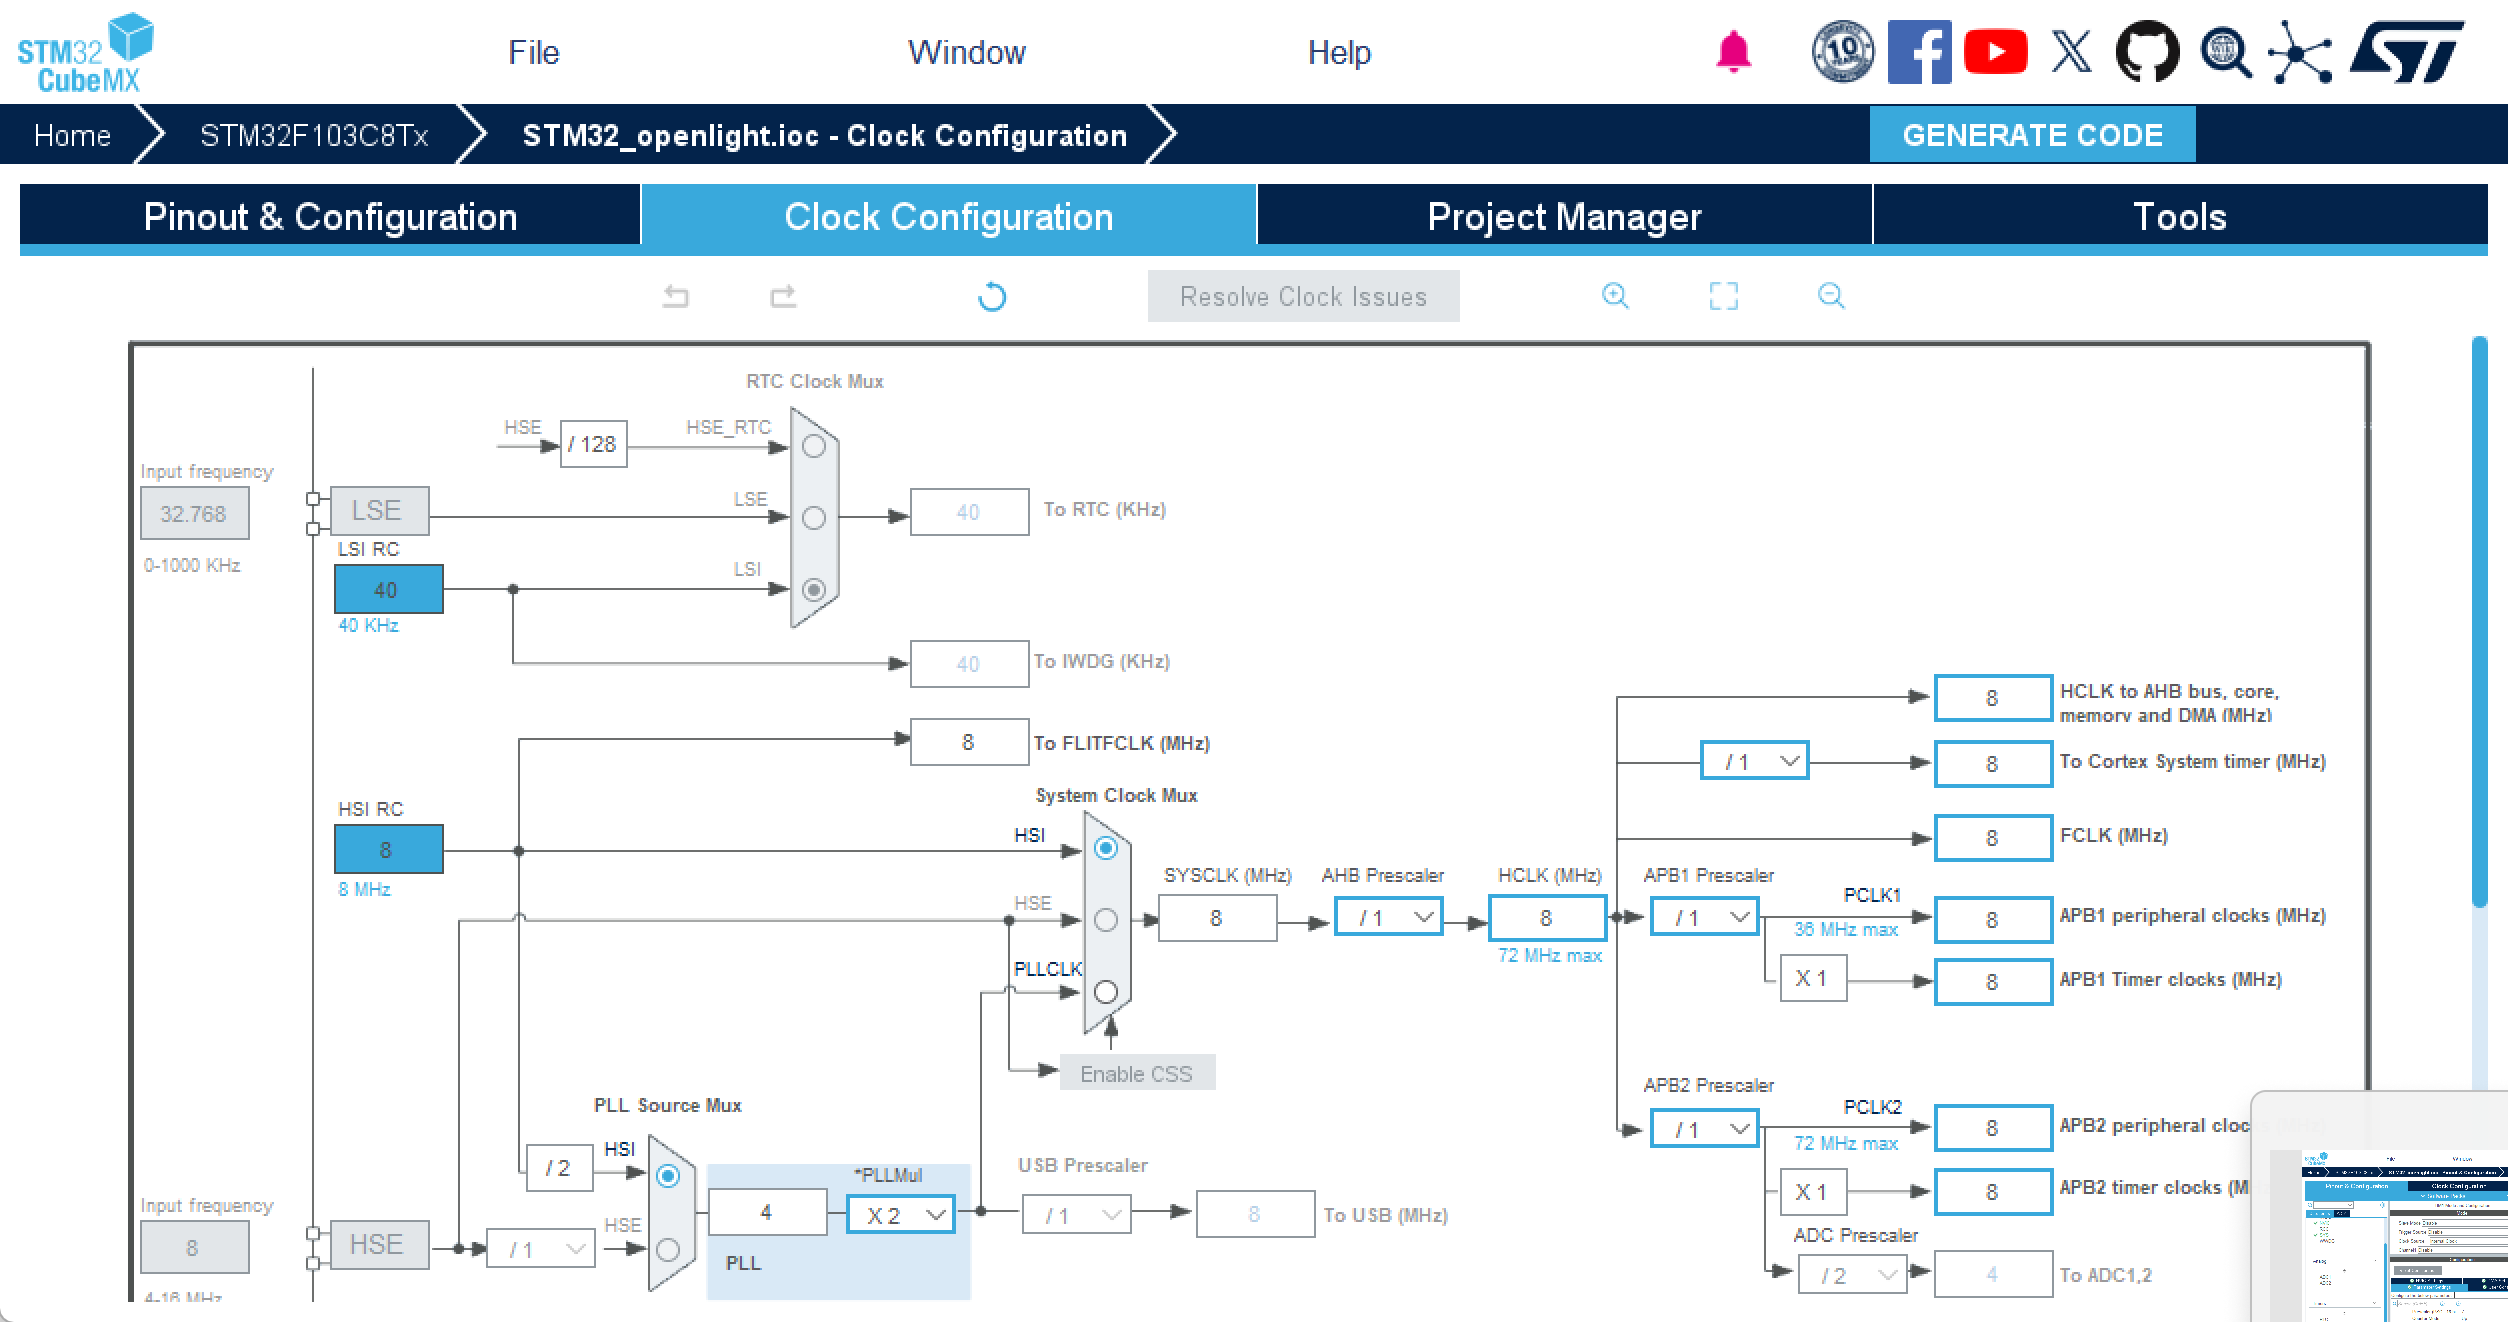Screen dimensions: 2508x1322
Task: Click the GENERATE CODE button
Action: tap(2032, 135)
